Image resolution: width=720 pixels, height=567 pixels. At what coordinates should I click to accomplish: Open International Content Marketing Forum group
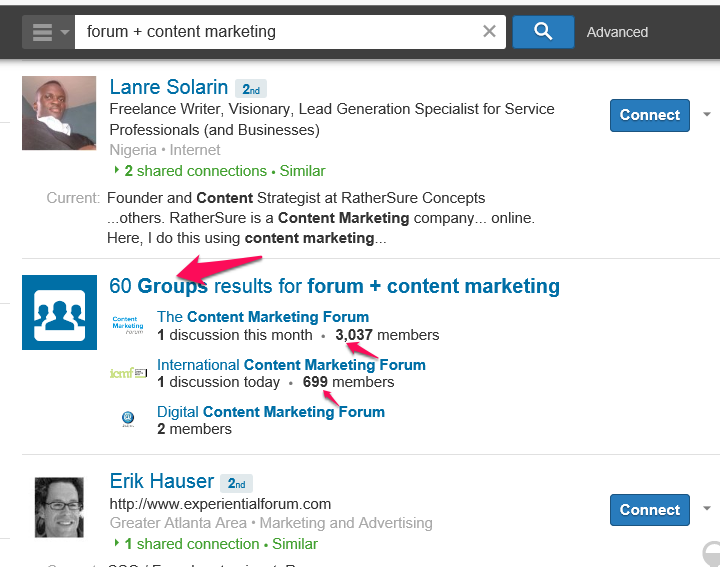coord(291,365)
